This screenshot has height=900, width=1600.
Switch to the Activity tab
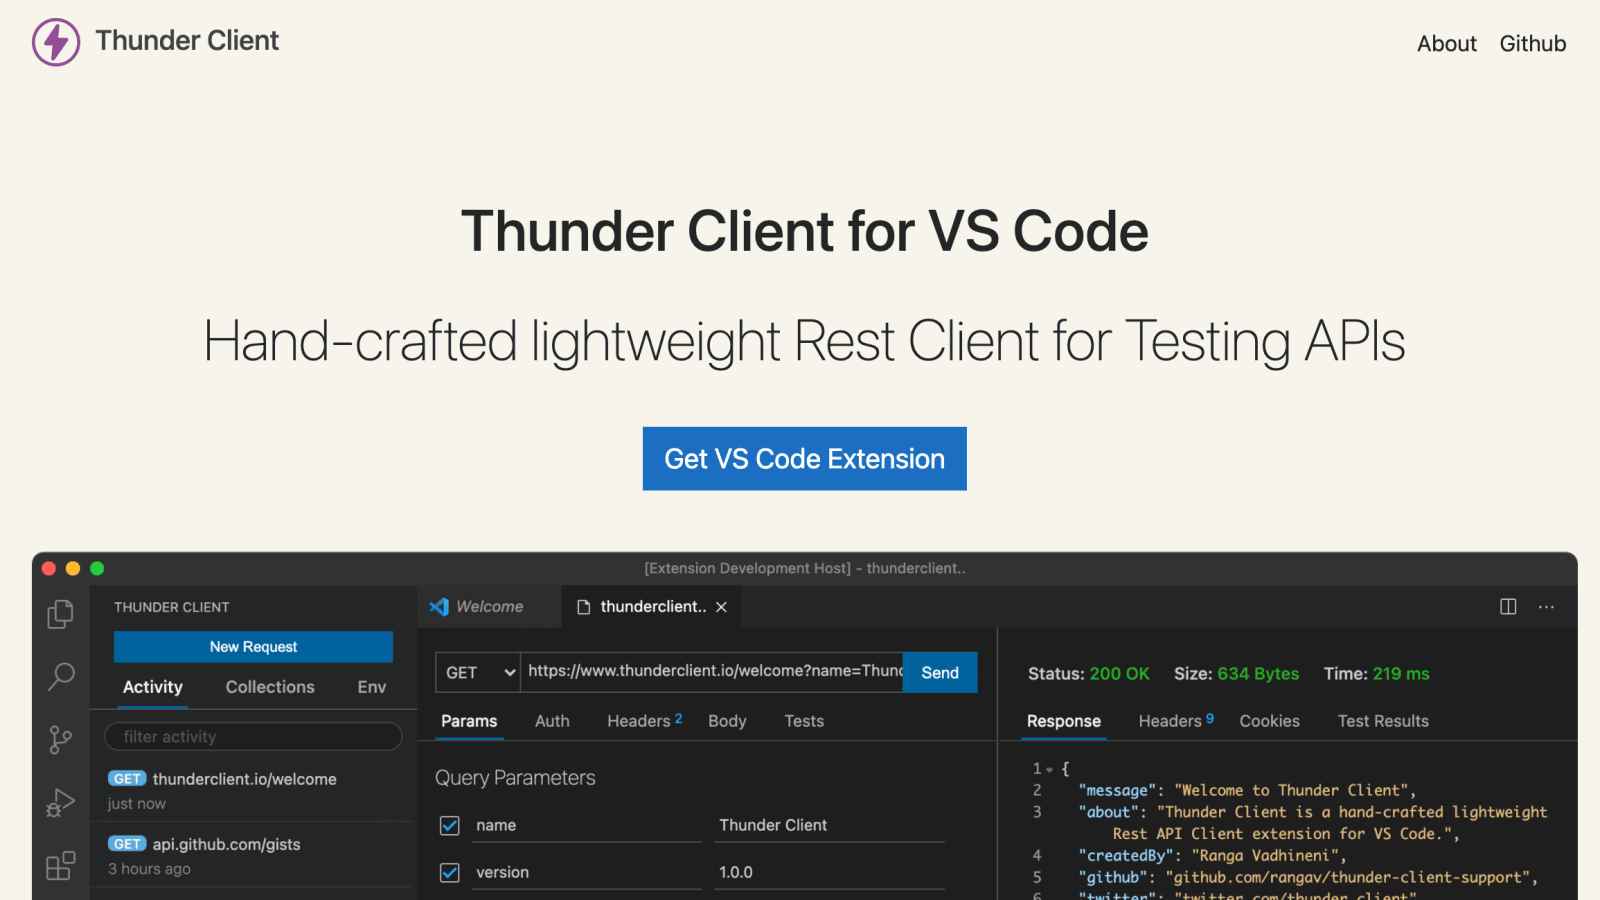153,687
